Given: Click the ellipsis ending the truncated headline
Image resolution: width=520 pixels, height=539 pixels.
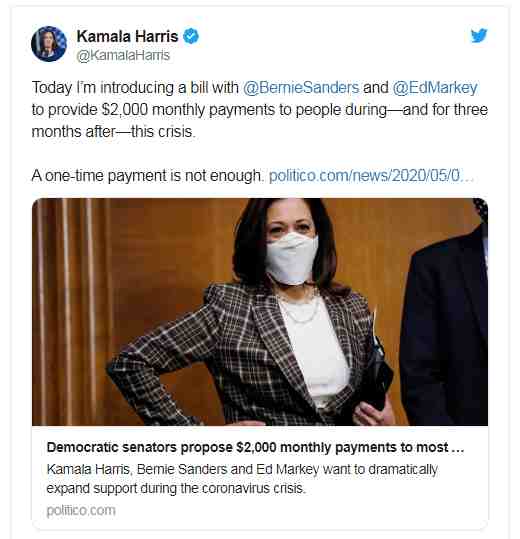Looking at the screenshot, I should pos(457,448).
